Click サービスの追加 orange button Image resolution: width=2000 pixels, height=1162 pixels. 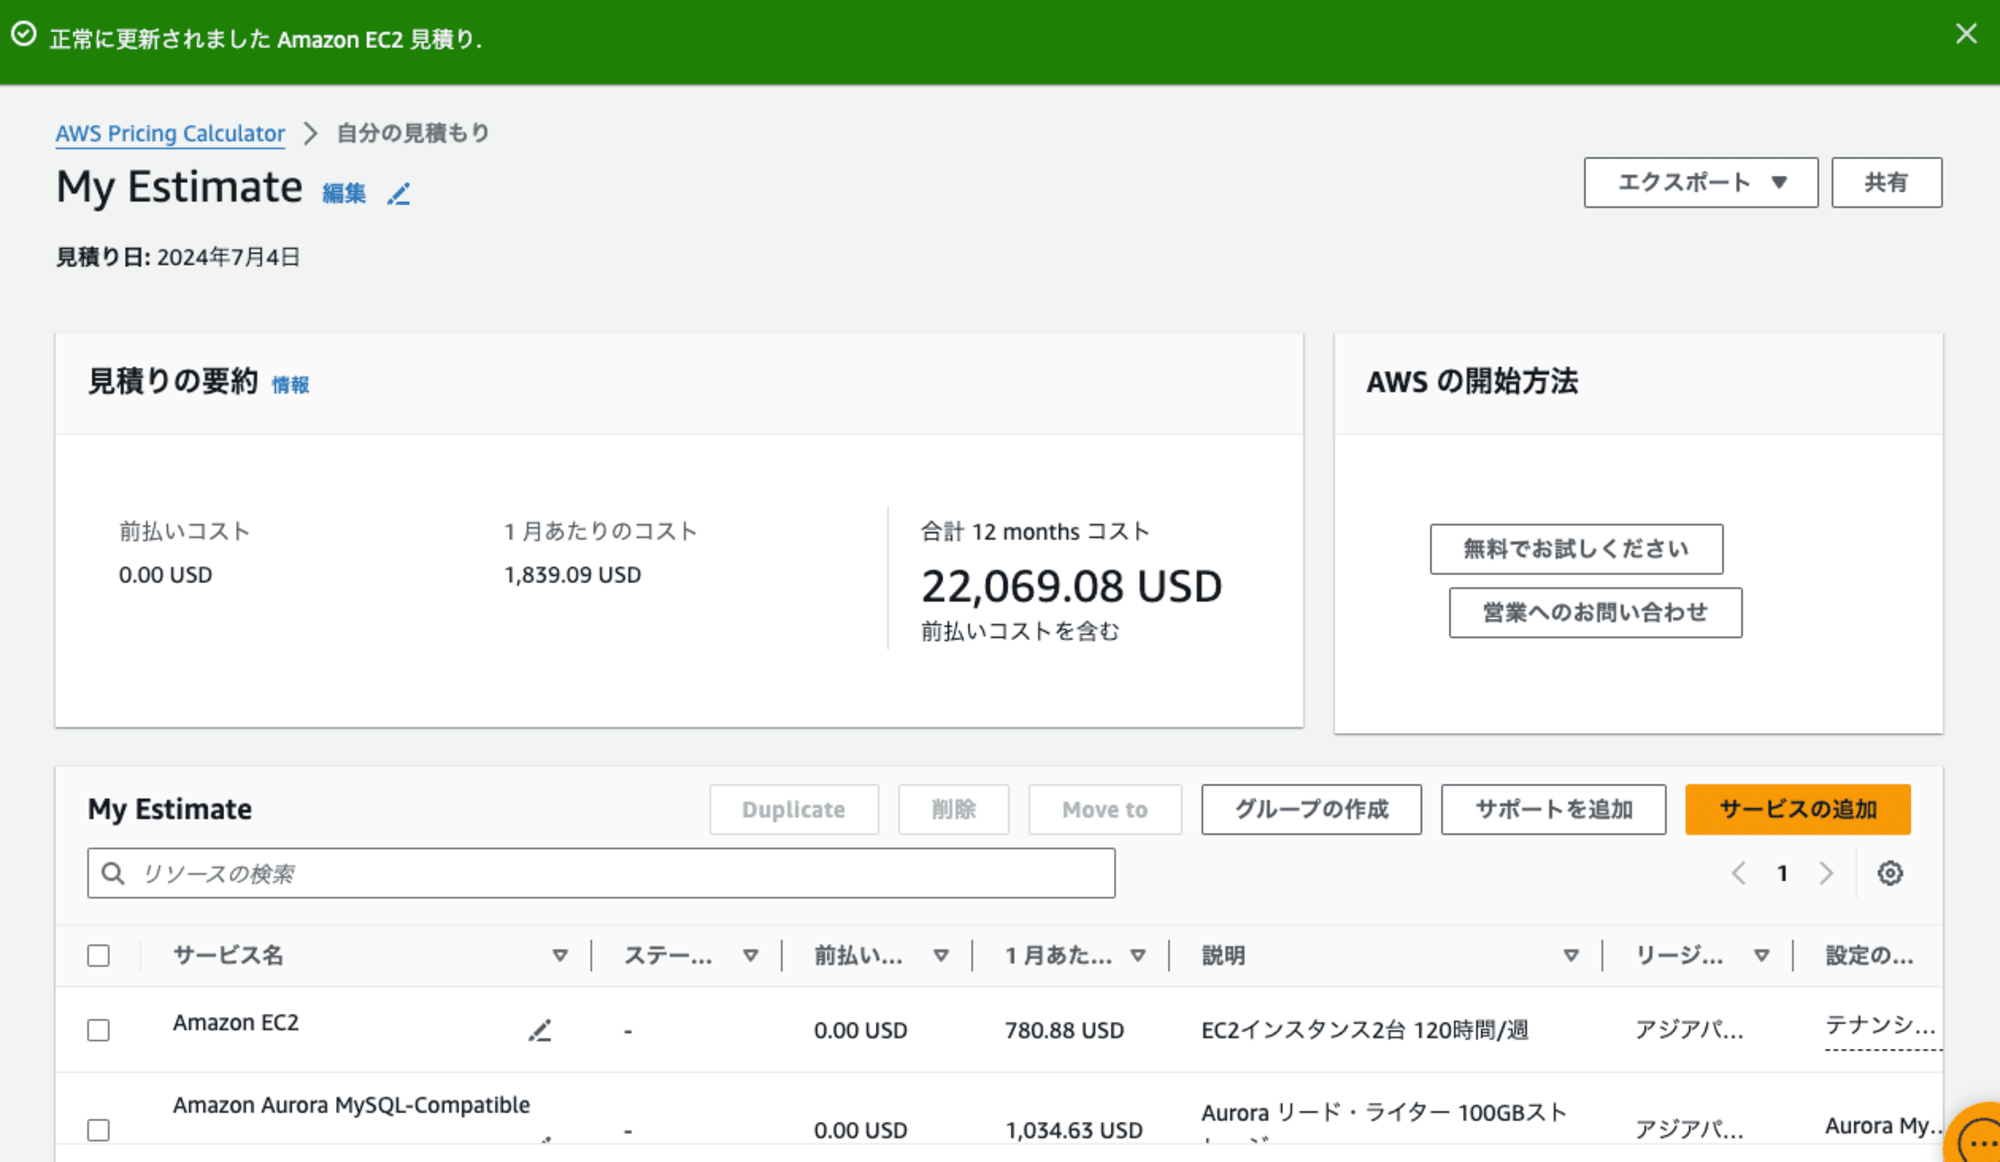pyautogui.click(x=1798, y=809)
